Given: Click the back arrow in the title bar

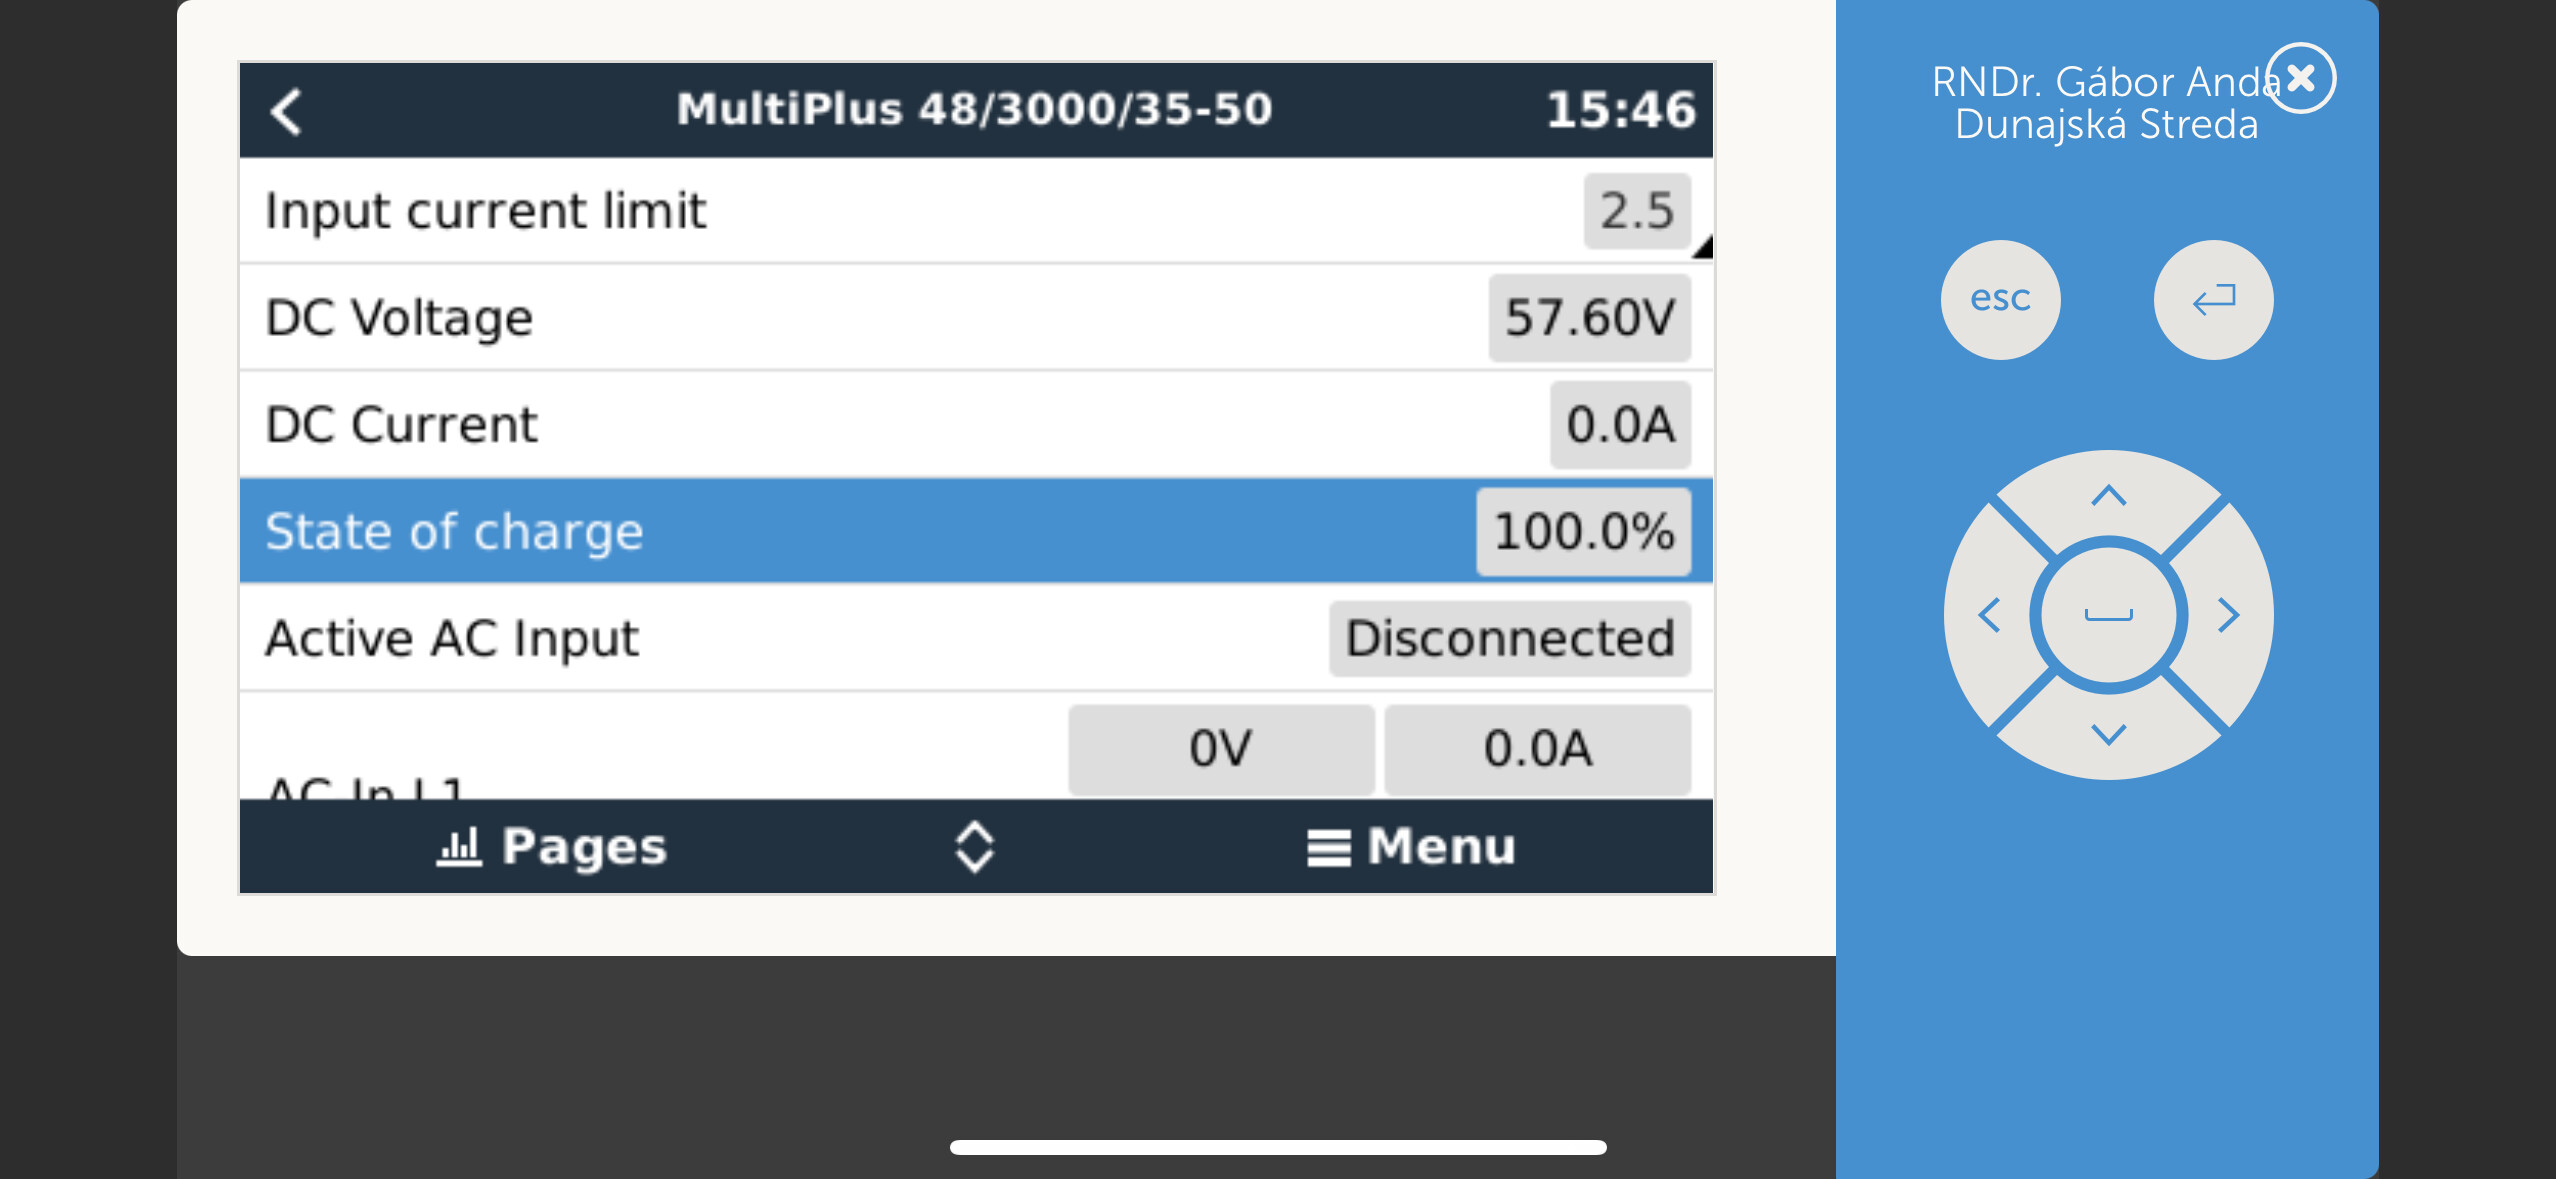Looking at the screenshot, I should pos(287,111).
